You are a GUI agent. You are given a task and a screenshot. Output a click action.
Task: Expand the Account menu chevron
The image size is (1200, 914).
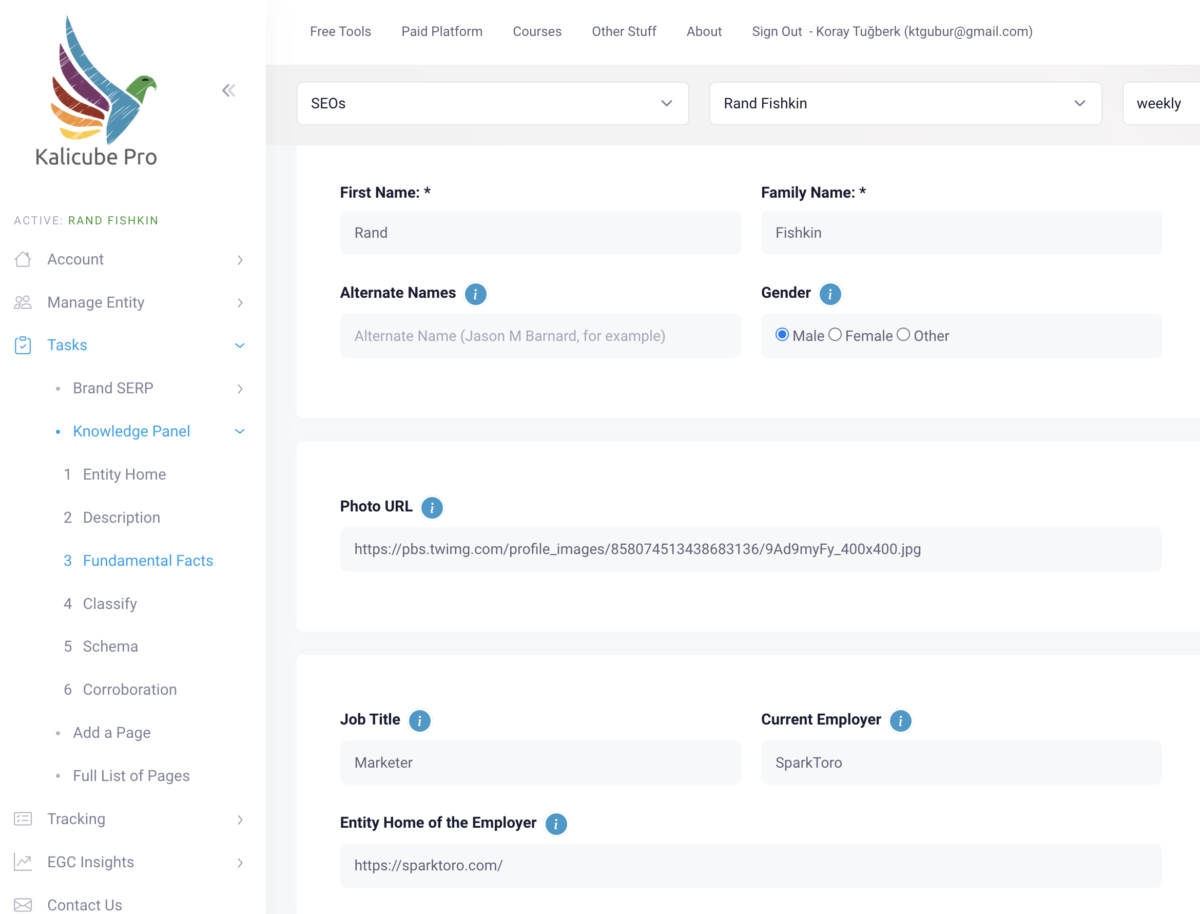coord(240,260)
